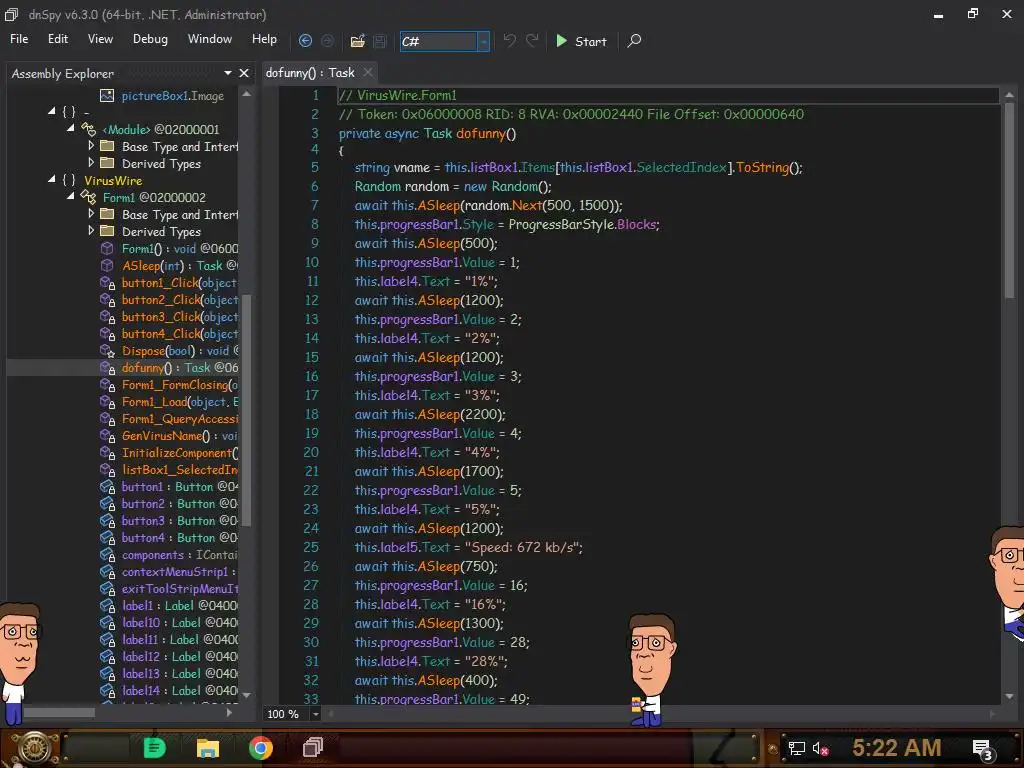Click the button1_Click private method icon

tap(107, 283)
